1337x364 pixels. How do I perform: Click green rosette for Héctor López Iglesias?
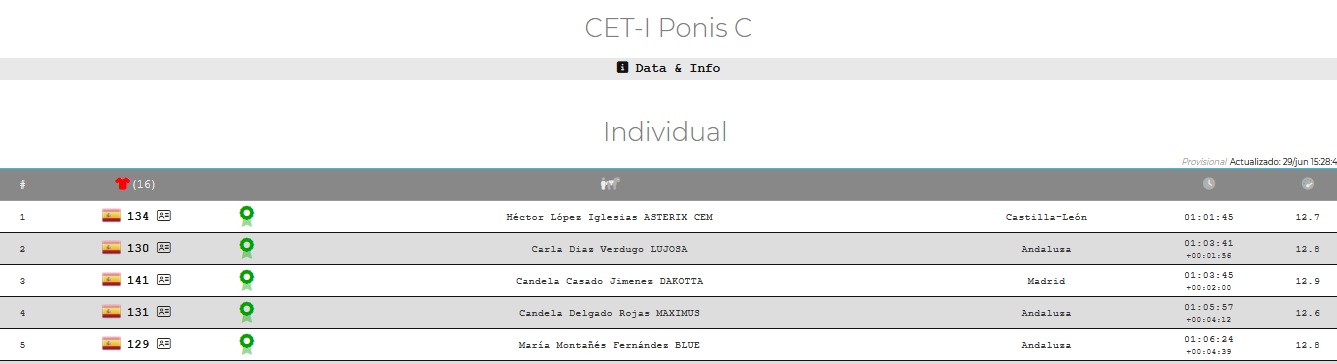pyautogui.click(x=246, y=216)
